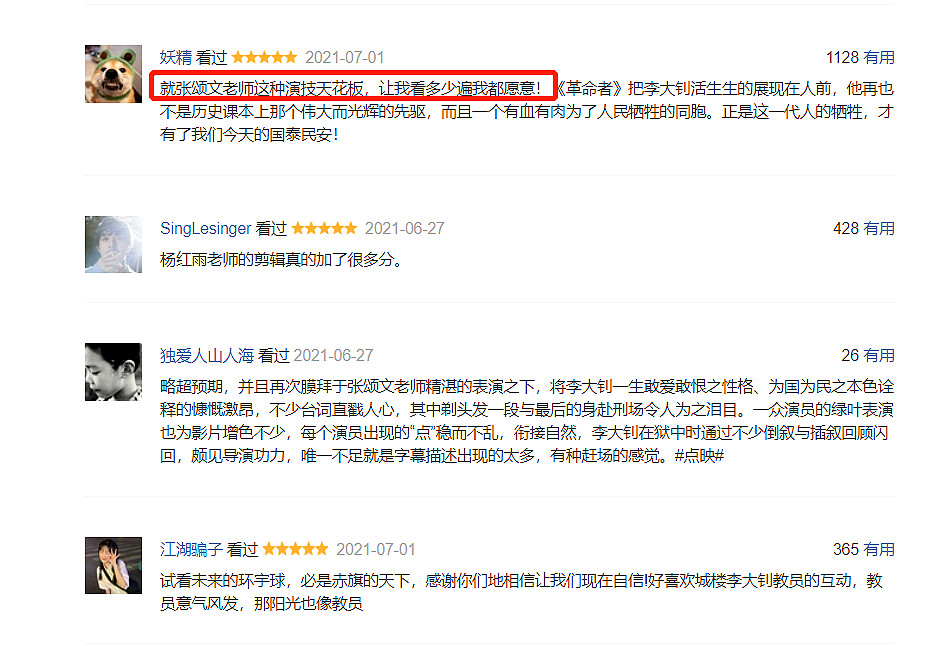This screenshot has width=952, height=646.
Task: Mark 江湖骗子's review as 有用
Action: pyautogui.click(x=879, y=549)
